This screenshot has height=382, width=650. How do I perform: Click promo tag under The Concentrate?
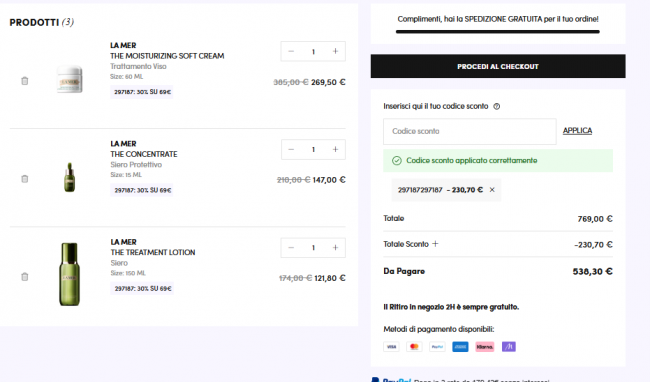[x=142, y=190]
